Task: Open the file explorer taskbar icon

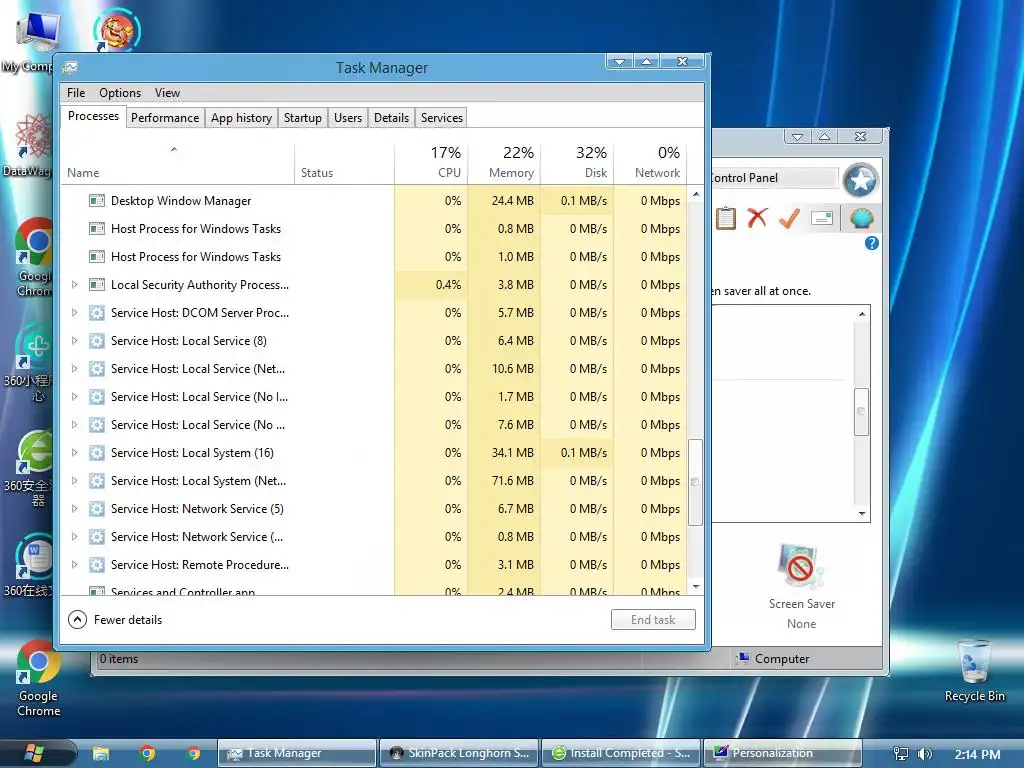Action: pyautogui.click(x=101, y=754)
